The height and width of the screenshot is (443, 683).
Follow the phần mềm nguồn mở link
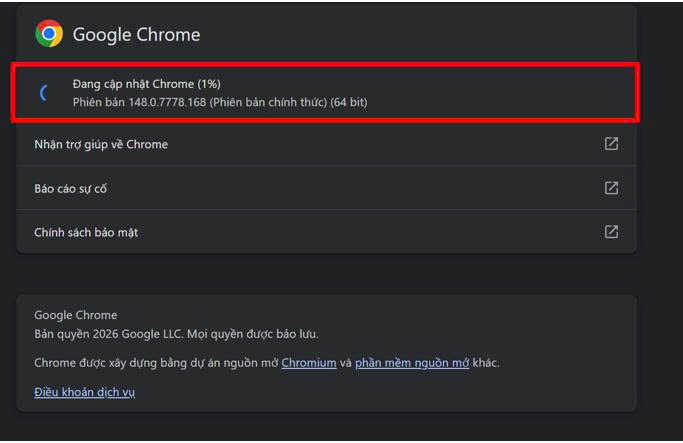(412, 362)
